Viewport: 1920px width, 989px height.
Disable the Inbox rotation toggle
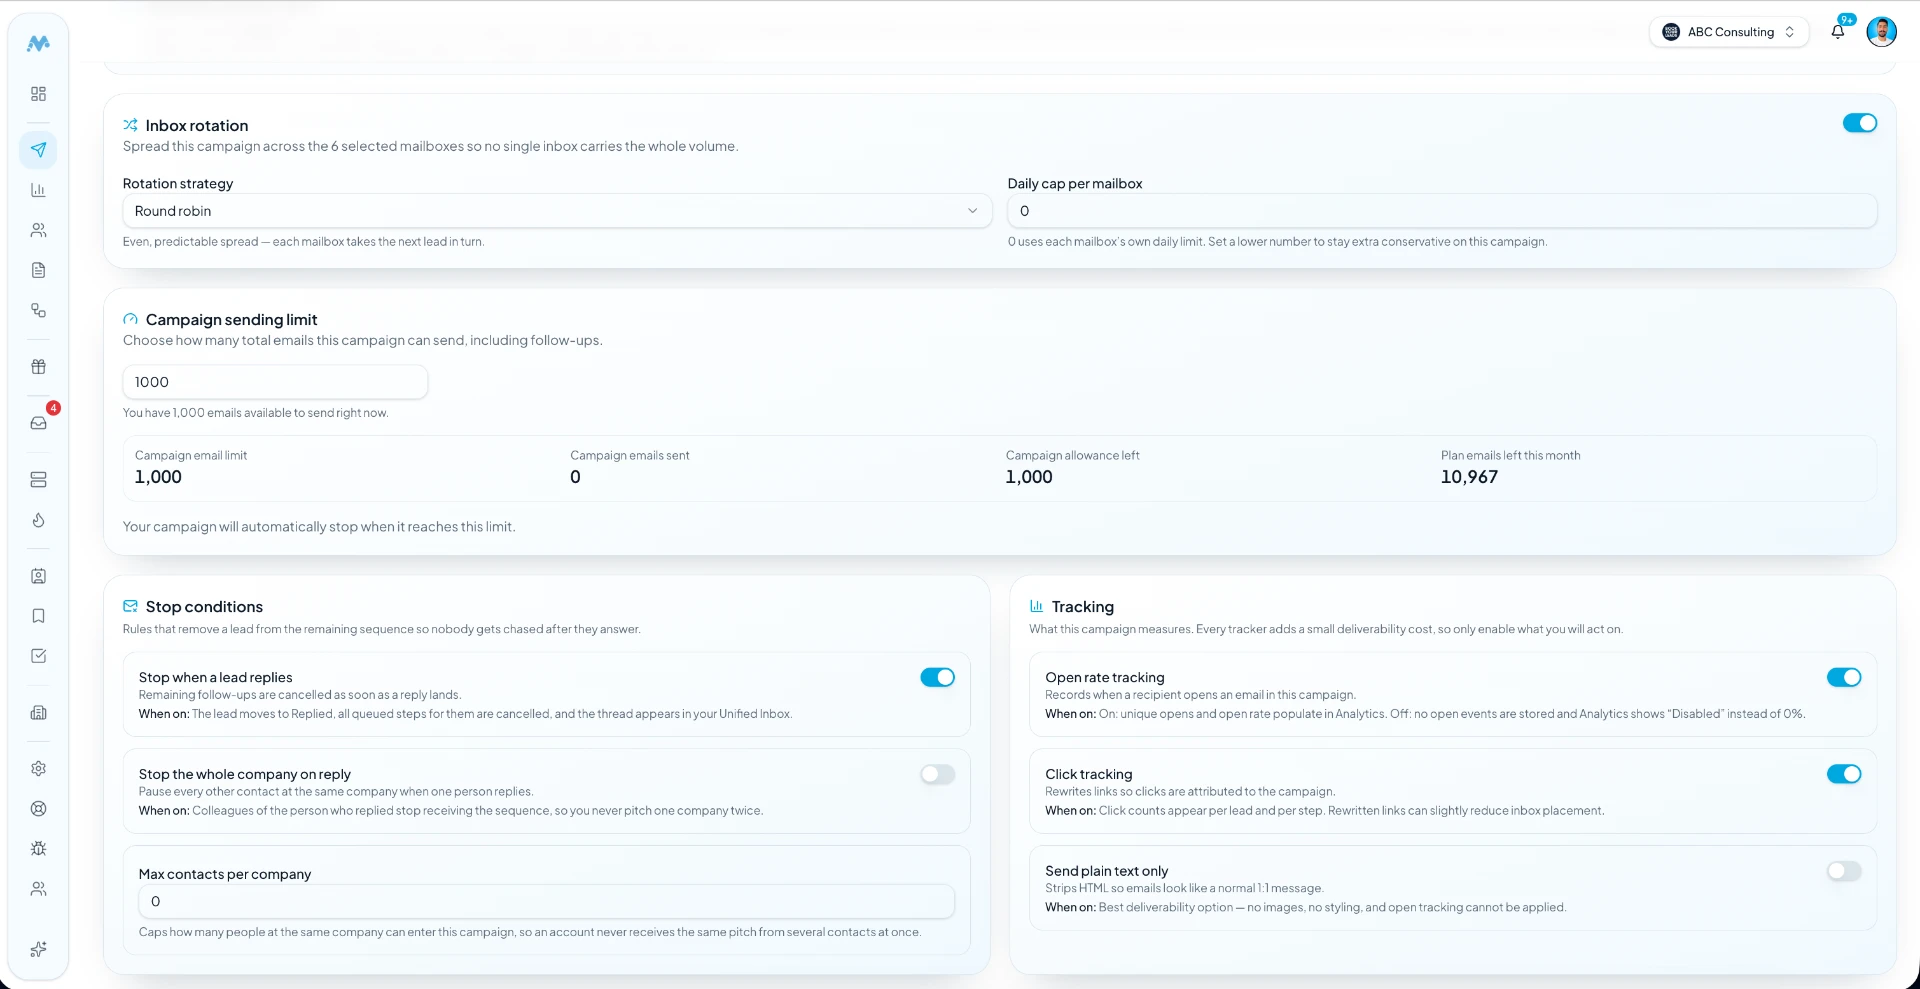[1860, 123]
